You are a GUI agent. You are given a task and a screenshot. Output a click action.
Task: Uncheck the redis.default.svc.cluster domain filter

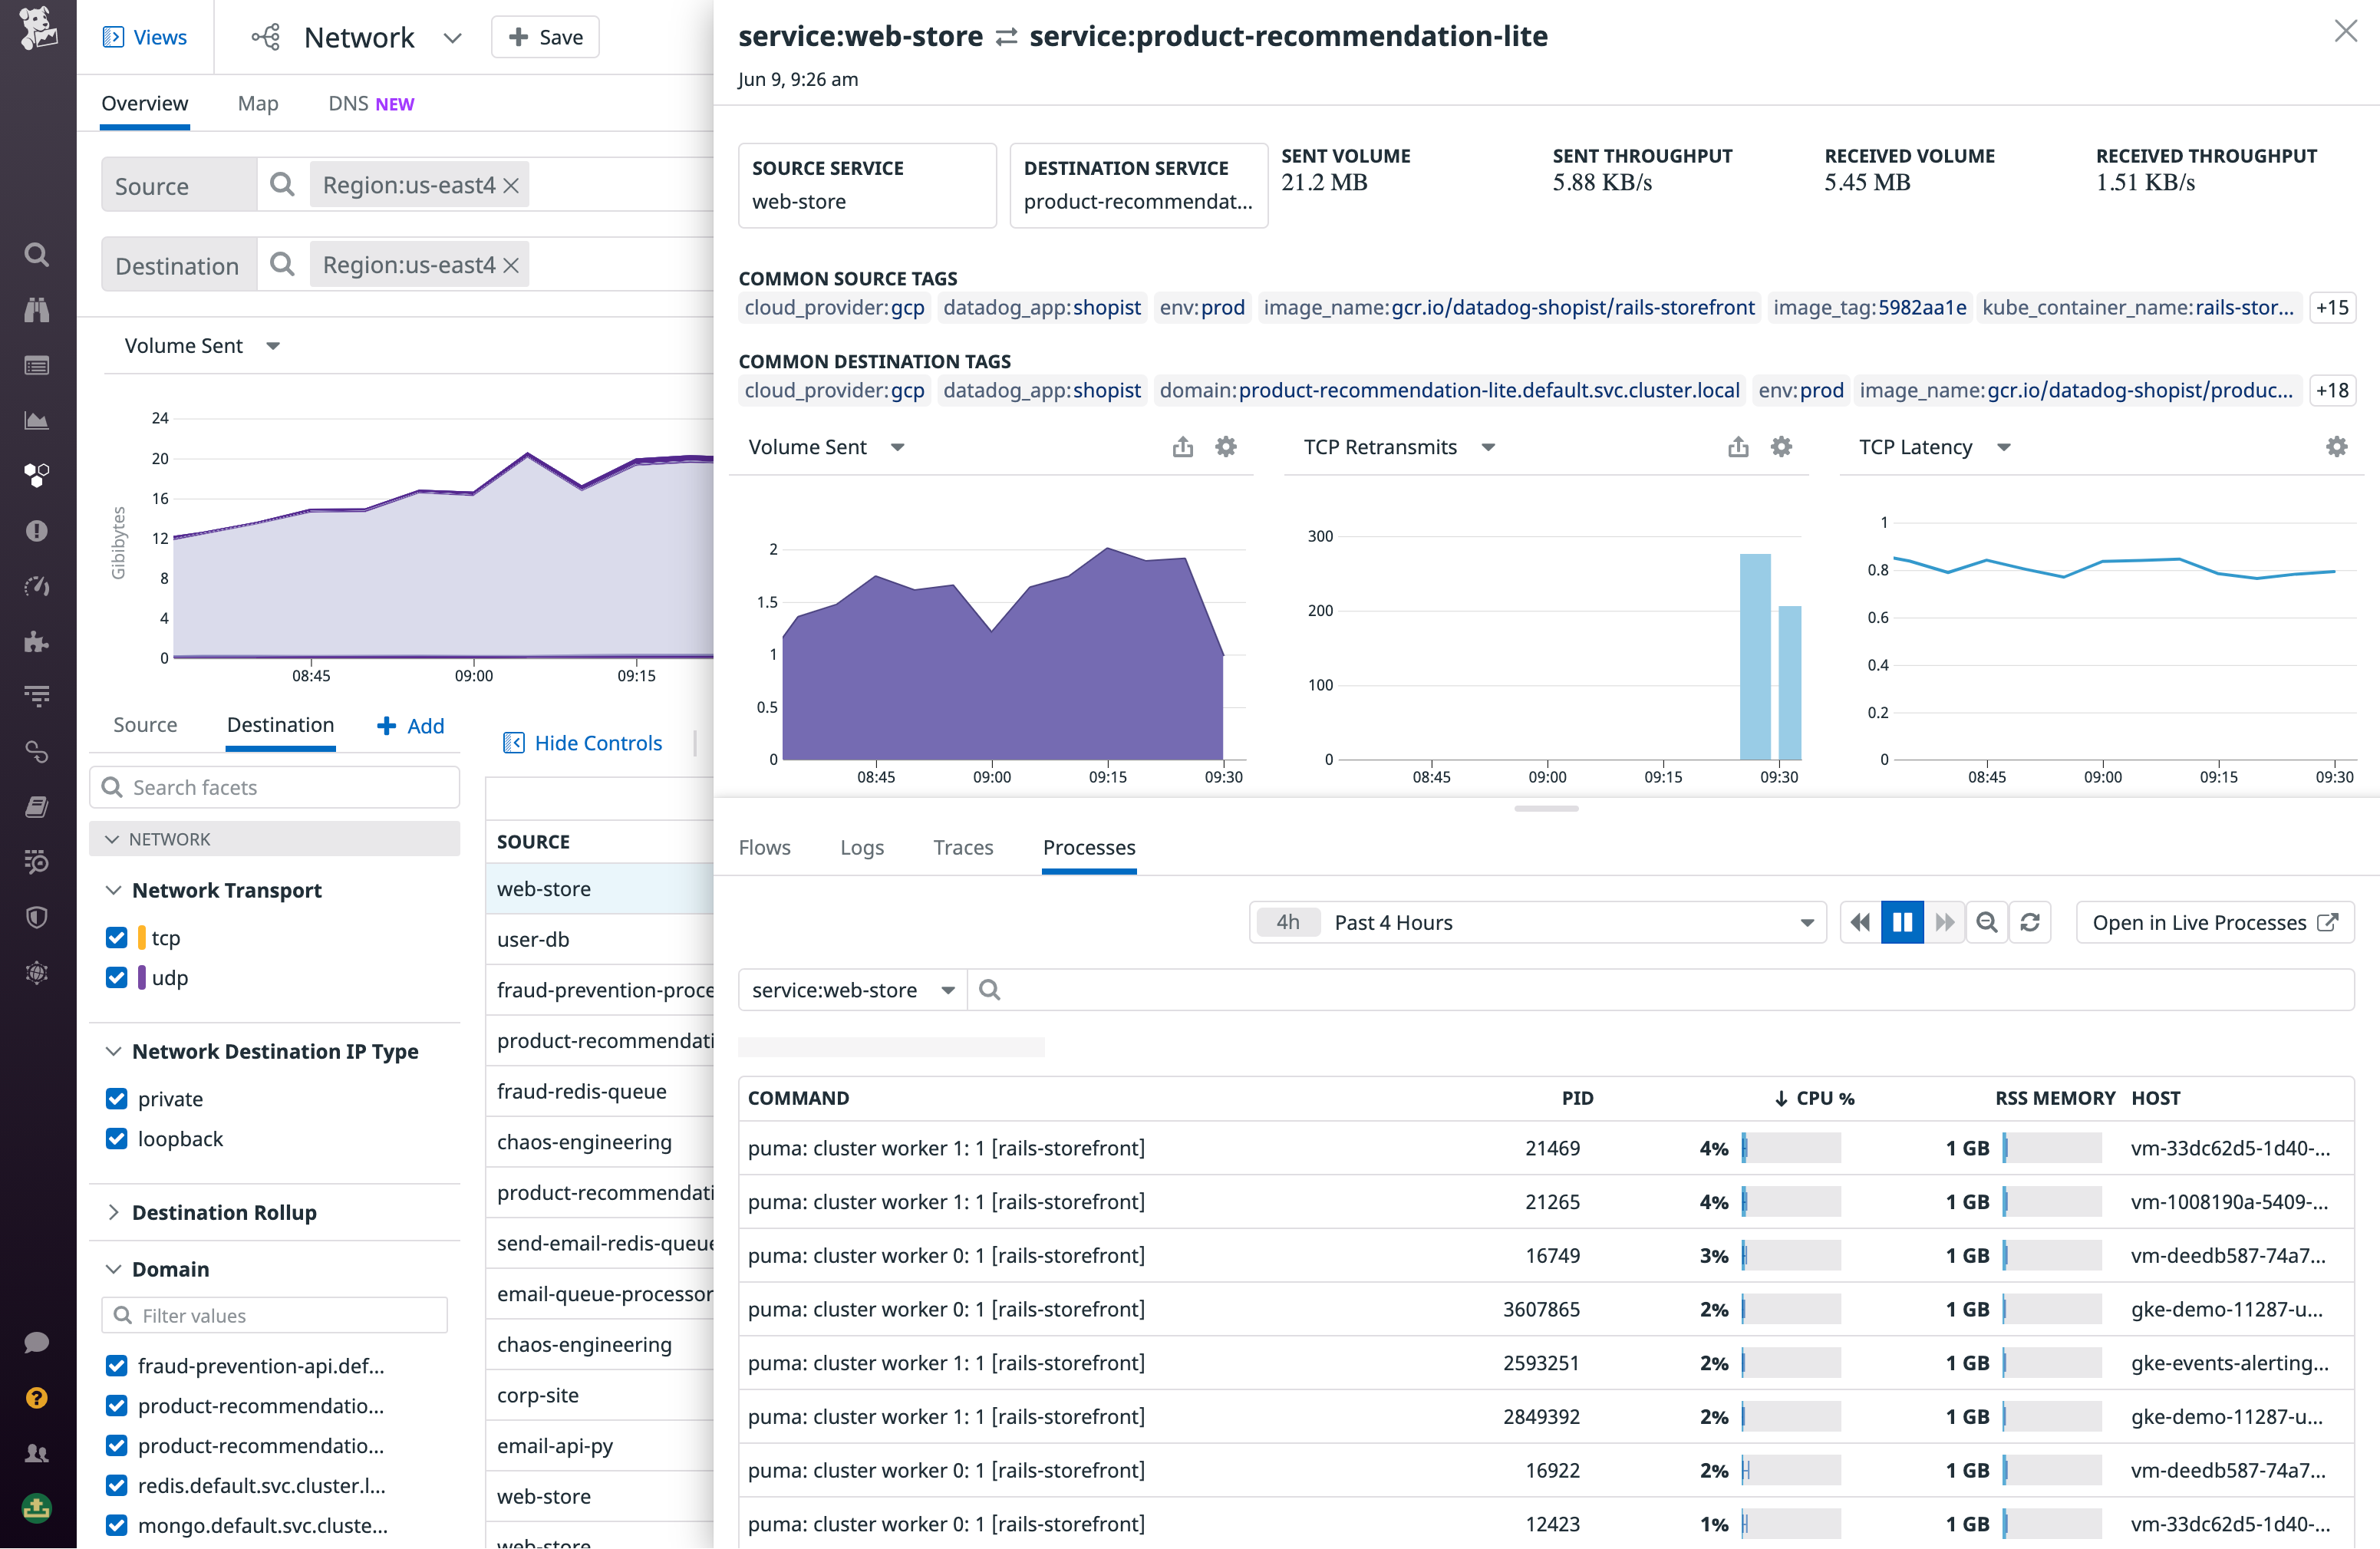tap(116, 1485)
